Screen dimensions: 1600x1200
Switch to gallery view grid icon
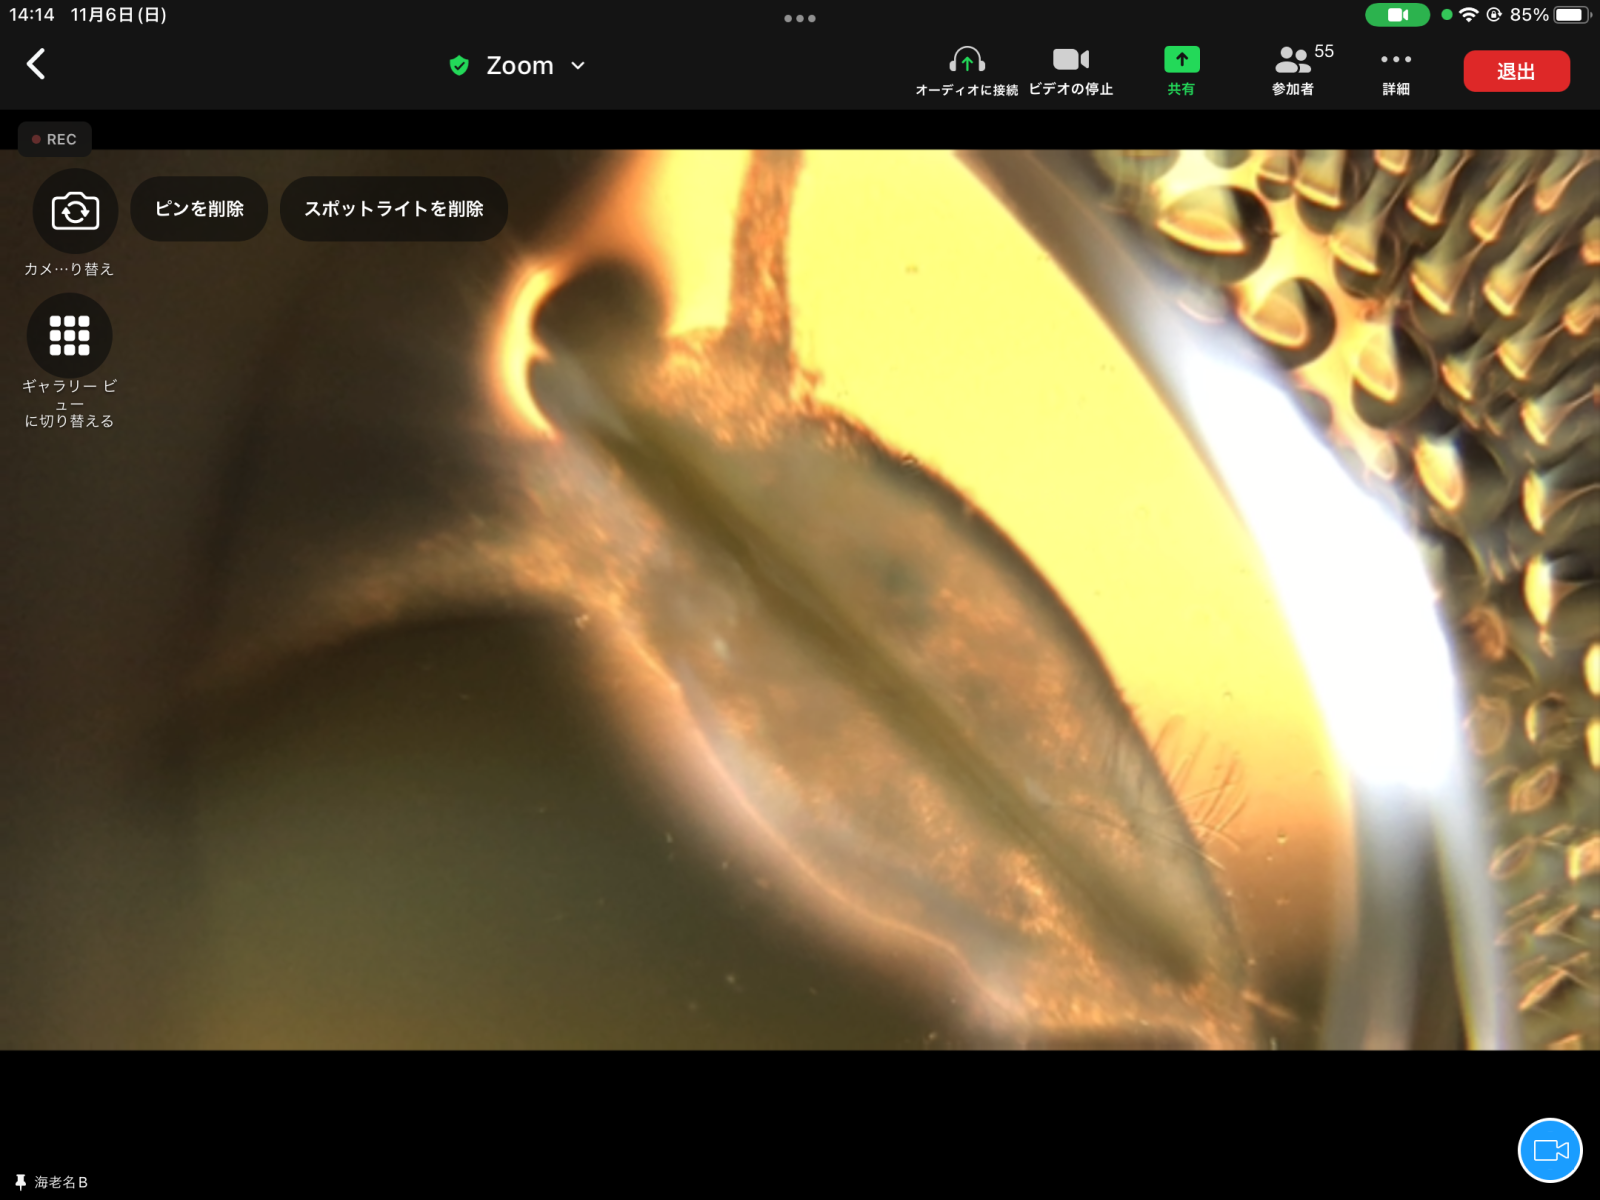[70, 336]
